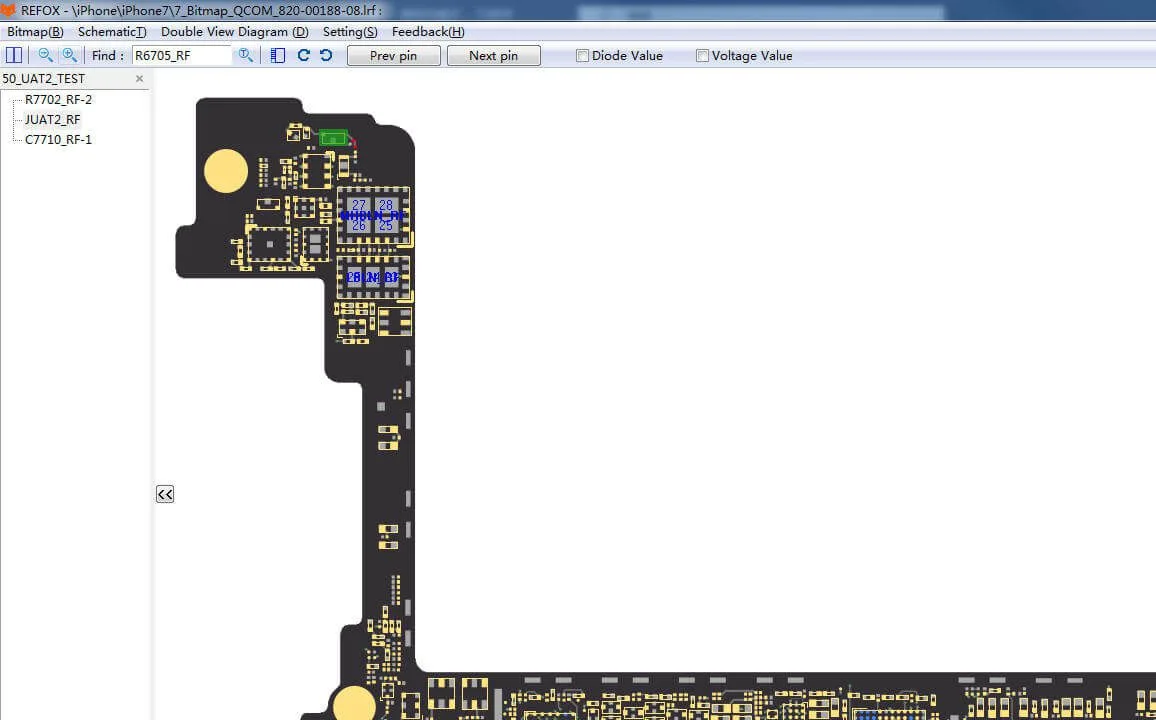Collapse the side panel with << button
This screenshot has width=1156, height=720.
165,494
